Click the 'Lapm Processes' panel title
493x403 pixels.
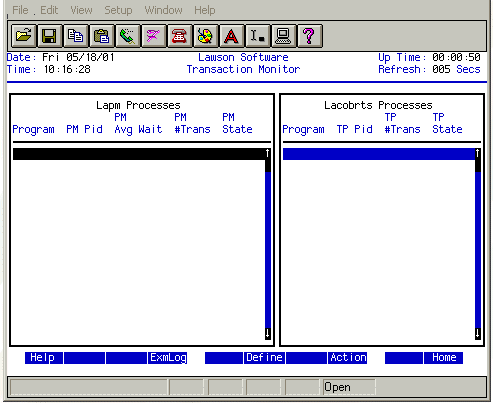tap(138, 105)
